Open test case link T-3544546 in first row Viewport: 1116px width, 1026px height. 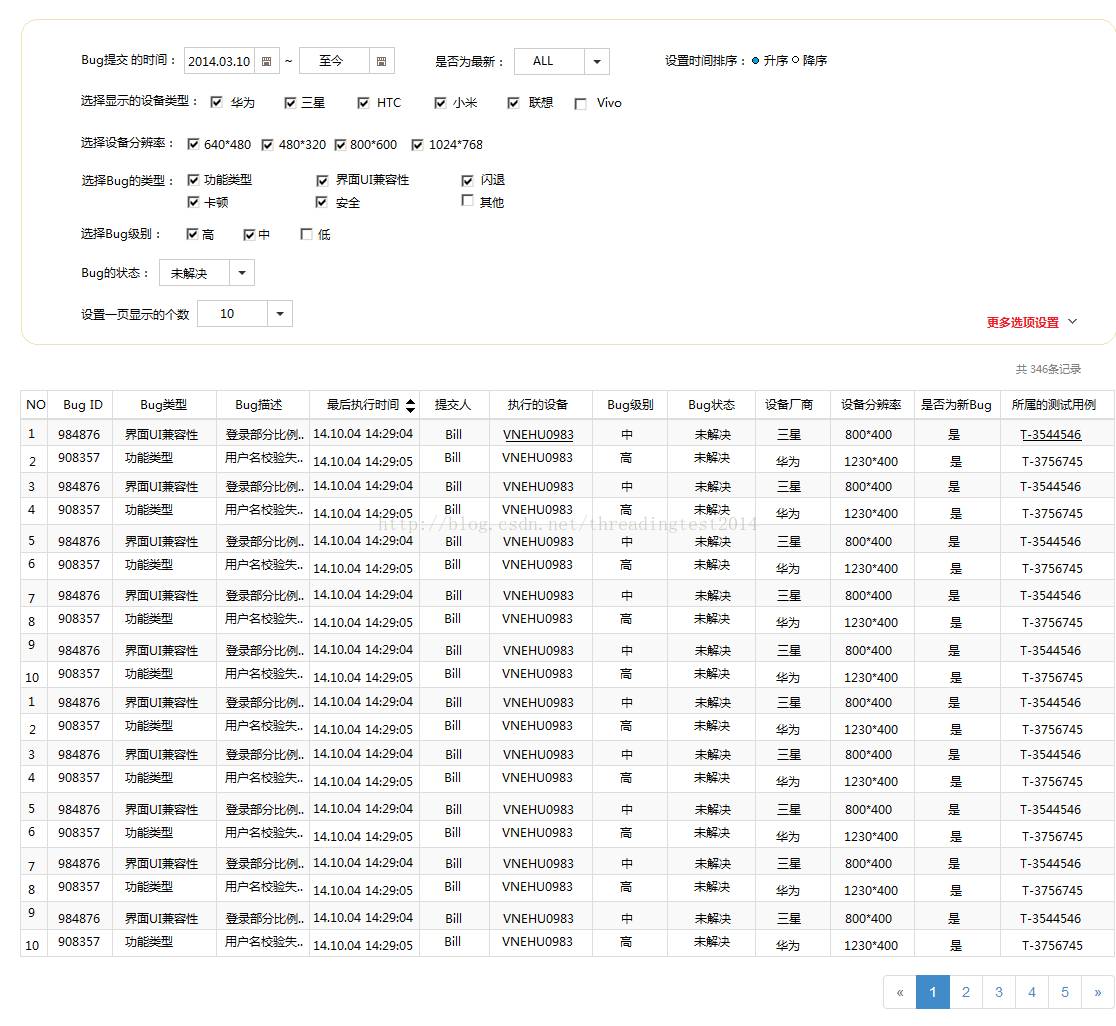(1051, 435)
